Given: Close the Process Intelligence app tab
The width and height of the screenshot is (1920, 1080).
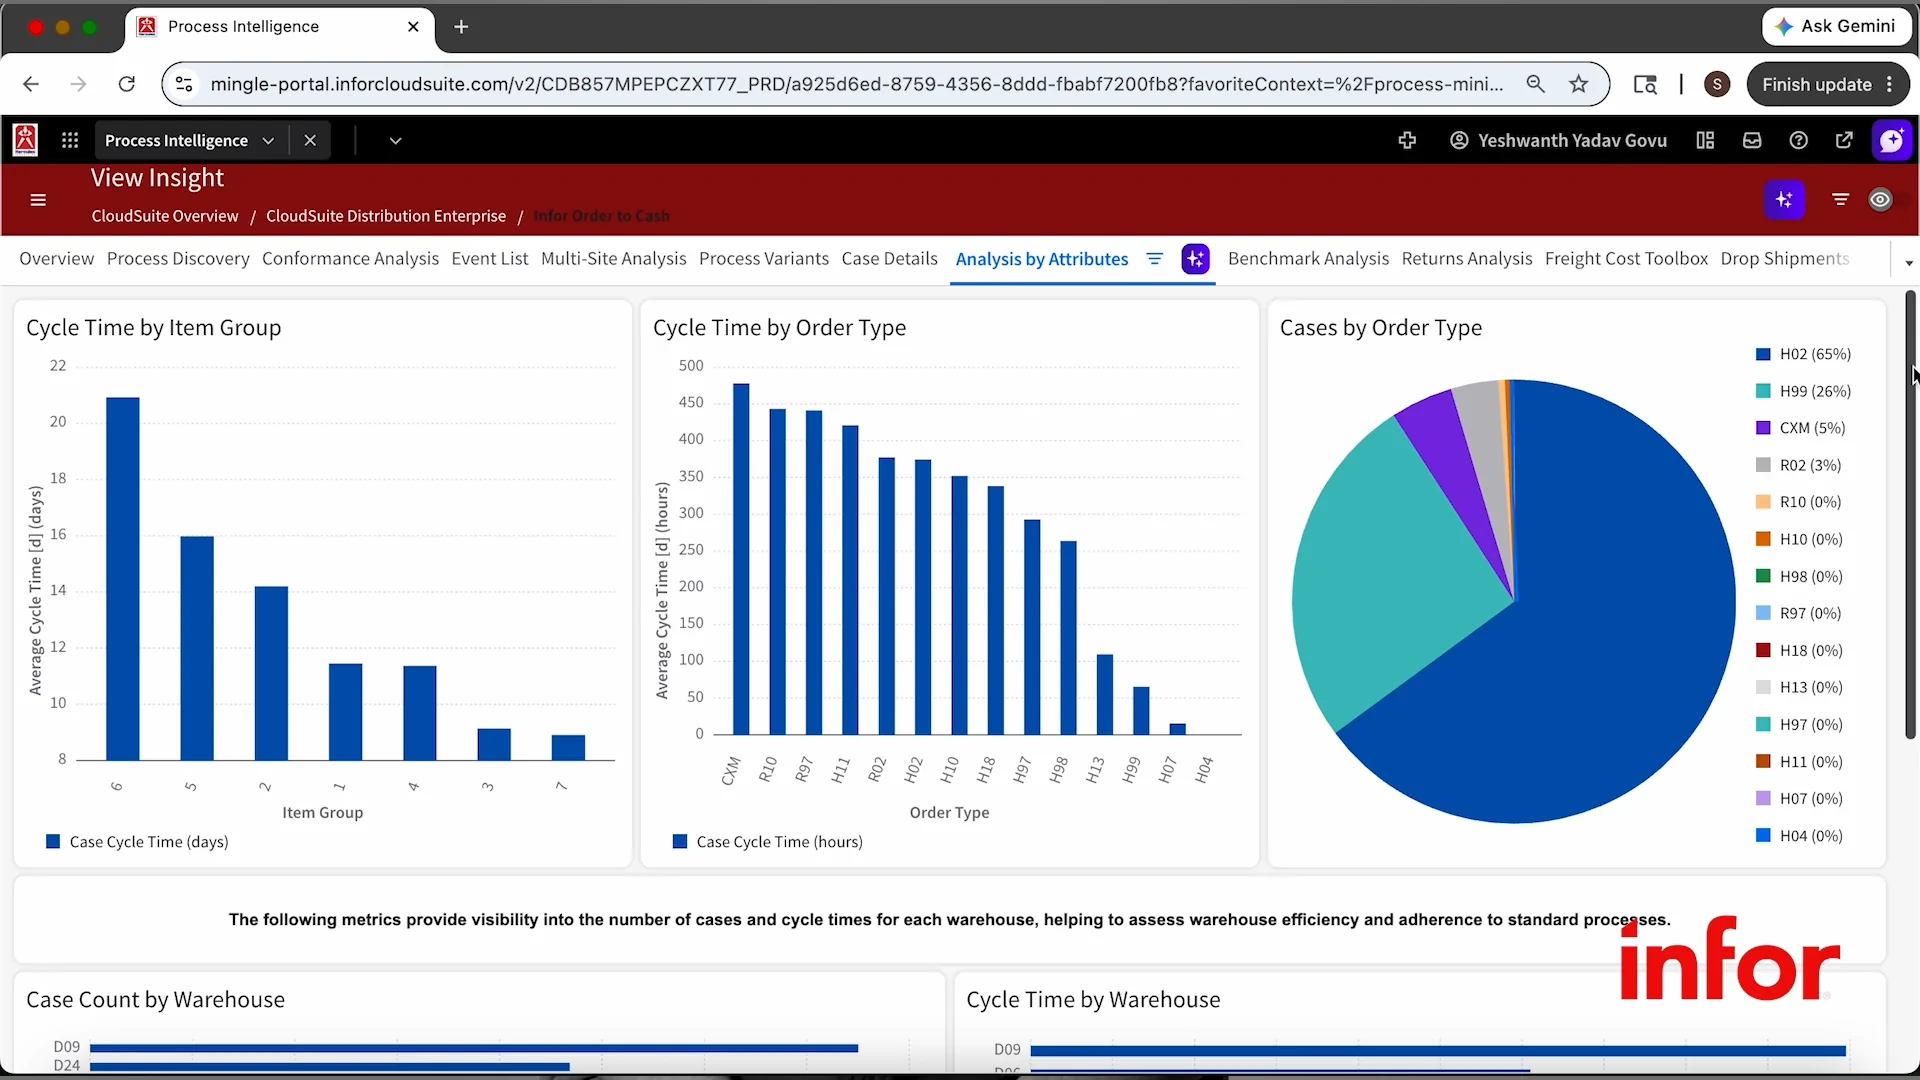Looking at the screenshot, I should coord(310,141).
